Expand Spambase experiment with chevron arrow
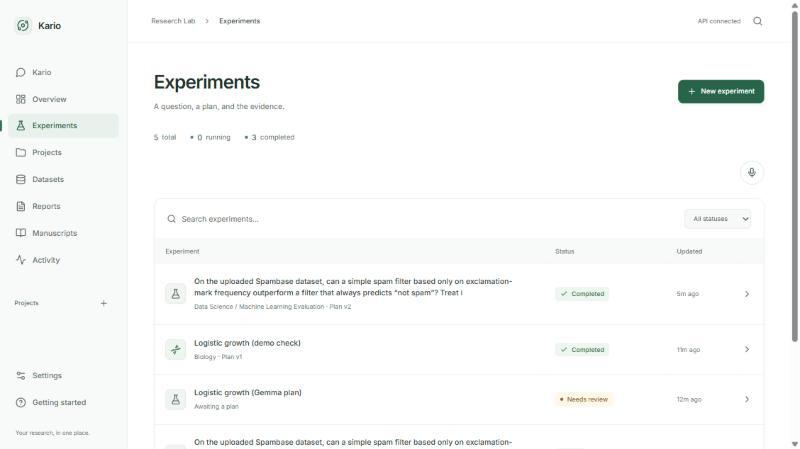Viewport: 800px width, 449px height. 746,294
